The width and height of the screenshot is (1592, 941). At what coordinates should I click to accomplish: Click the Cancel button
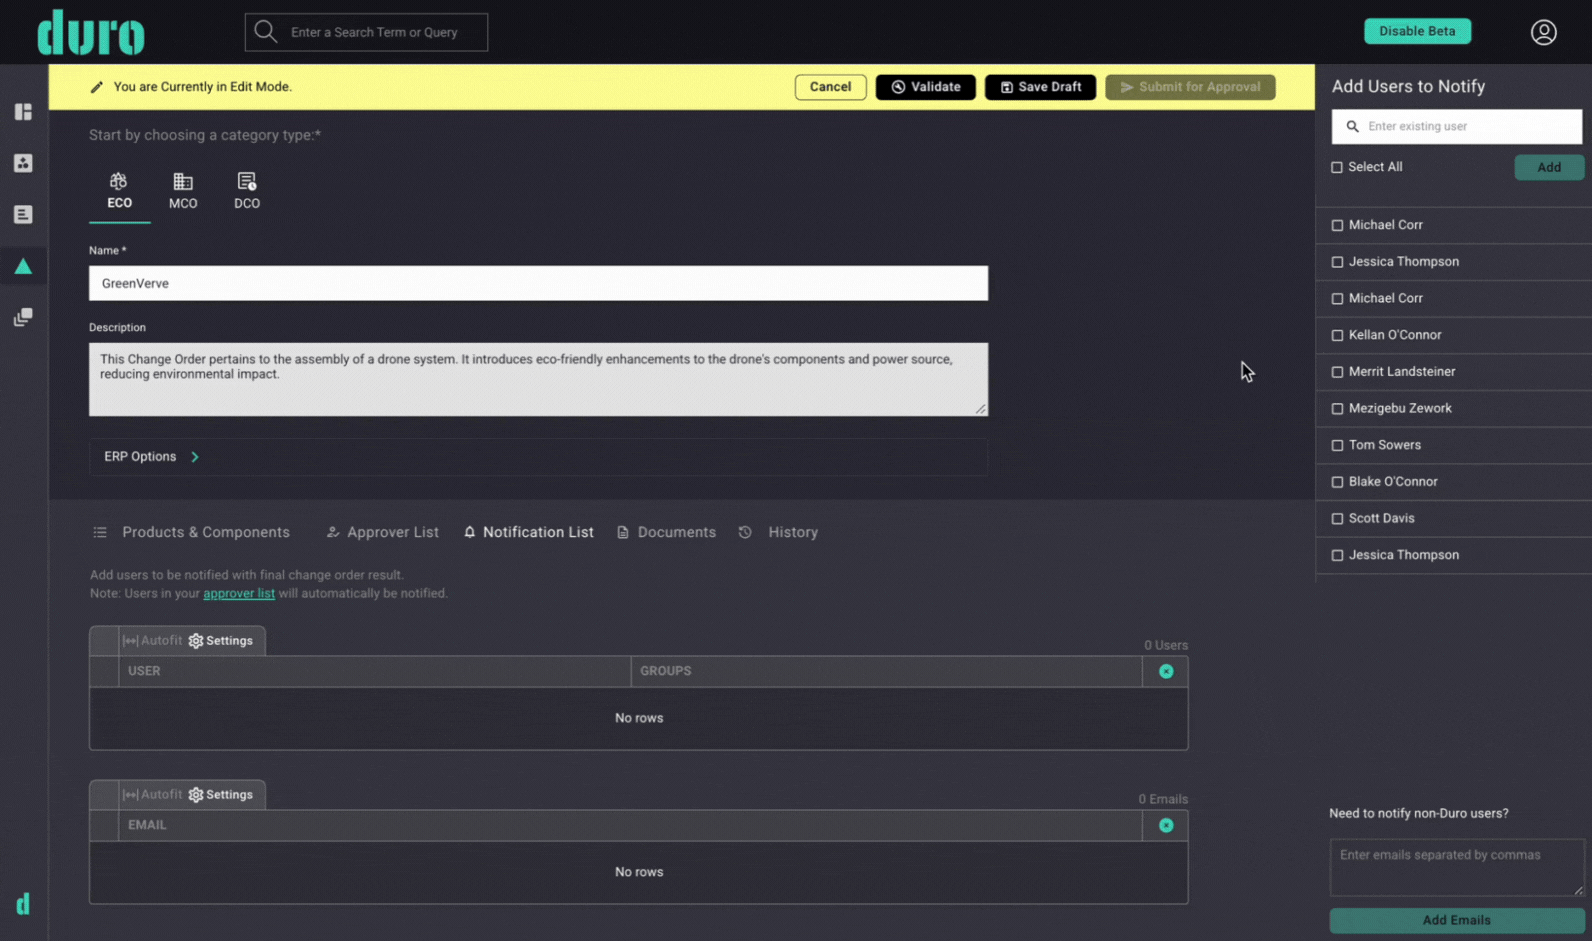click(830, 87)
